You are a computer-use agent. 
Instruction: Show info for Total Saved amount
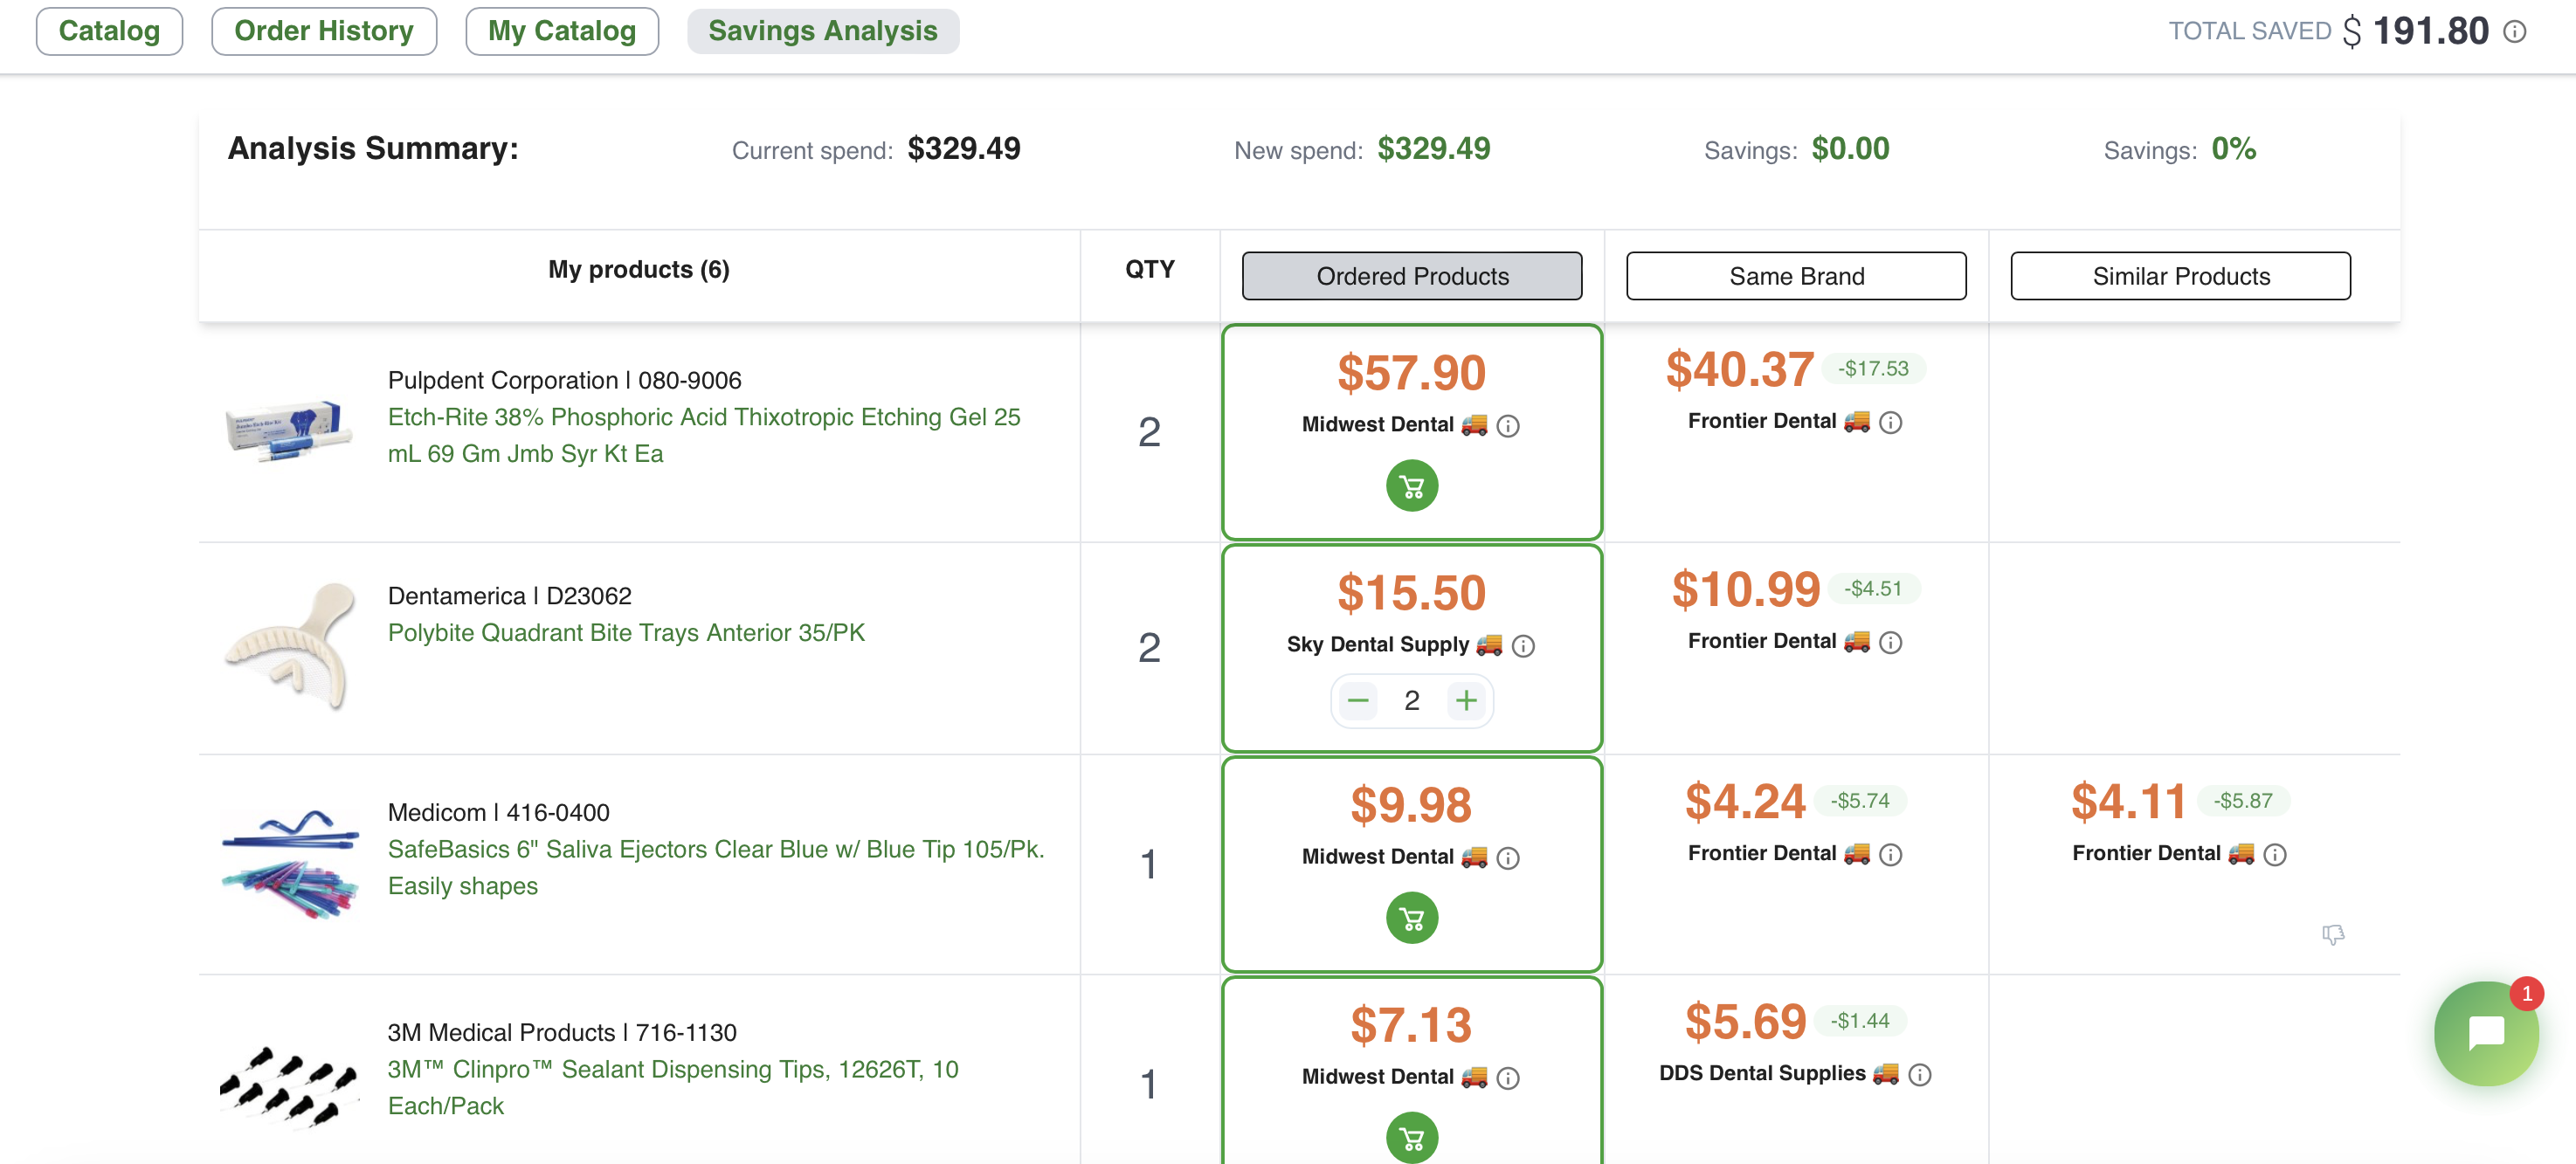(x=2514, y=32)
